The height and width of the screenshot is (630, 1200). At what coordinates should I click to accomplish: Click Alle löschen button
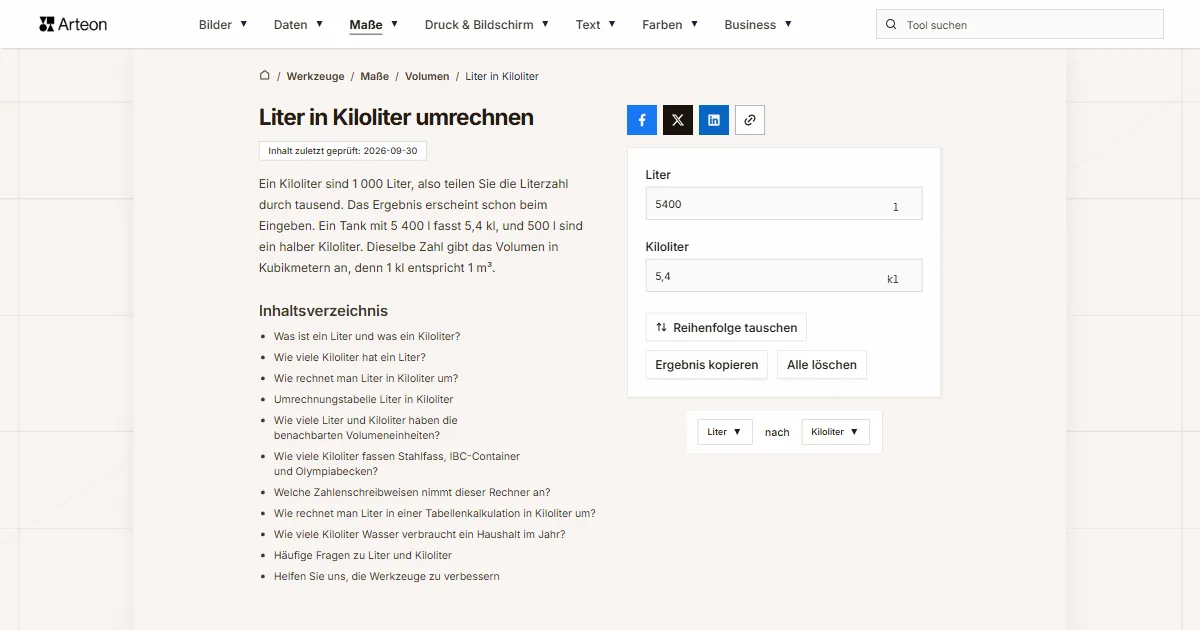pyautogui.click(x=822, y=365)
